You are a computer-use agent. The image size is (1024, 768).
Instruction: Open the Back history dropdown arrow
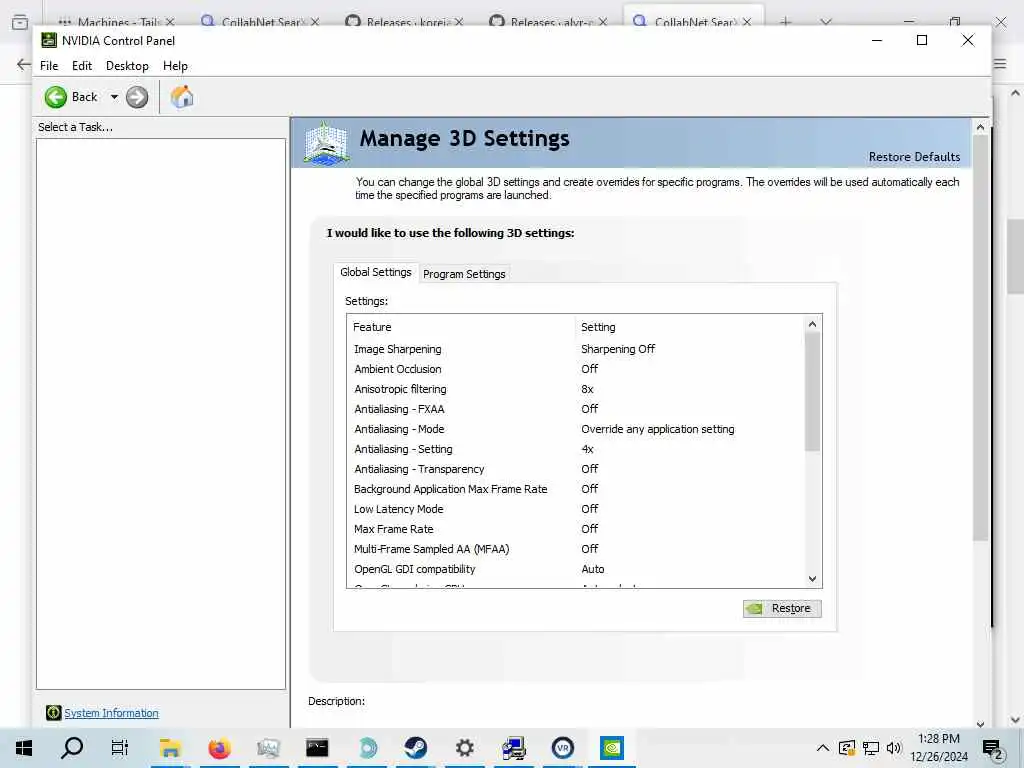tap(114, 97)
